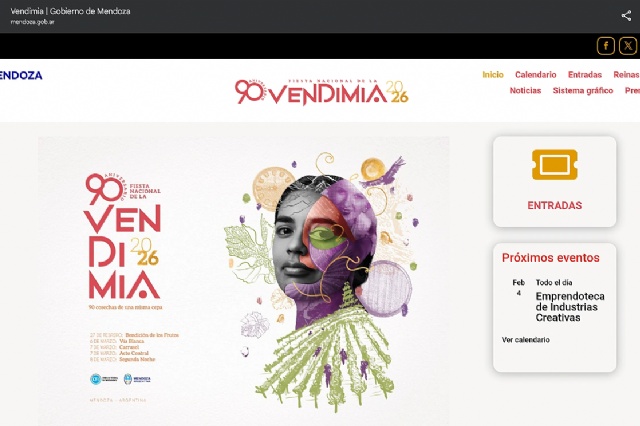640x426 pixels.
Task: Click the Vendimia 2026 header logo
Action: [322, 91]
